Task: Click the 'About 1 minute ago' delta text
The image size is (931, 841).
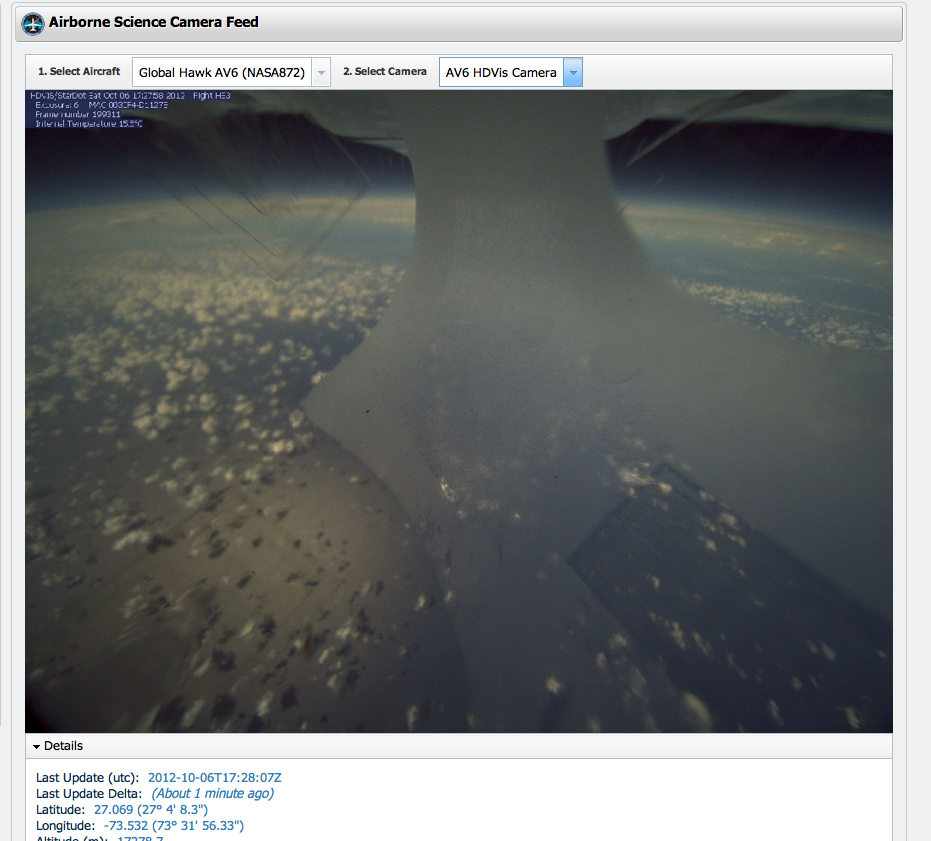Action: click(x=212, y=793)
